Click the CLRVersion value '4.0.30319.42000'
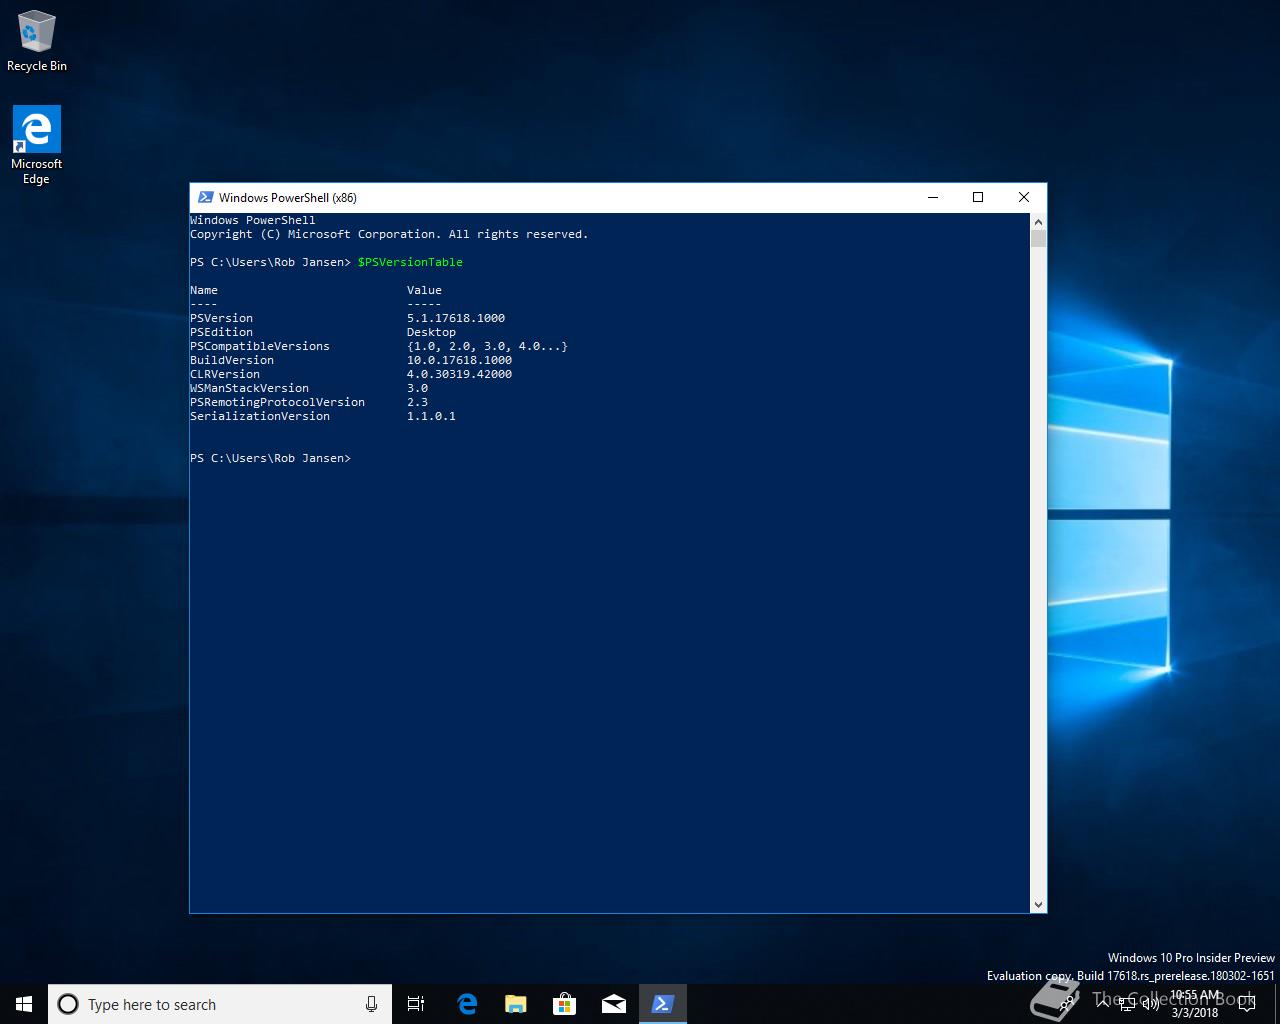Image resolution: width=1280 pixels, height=1024 pixels. pyautogui.click(x=459, y=374)
